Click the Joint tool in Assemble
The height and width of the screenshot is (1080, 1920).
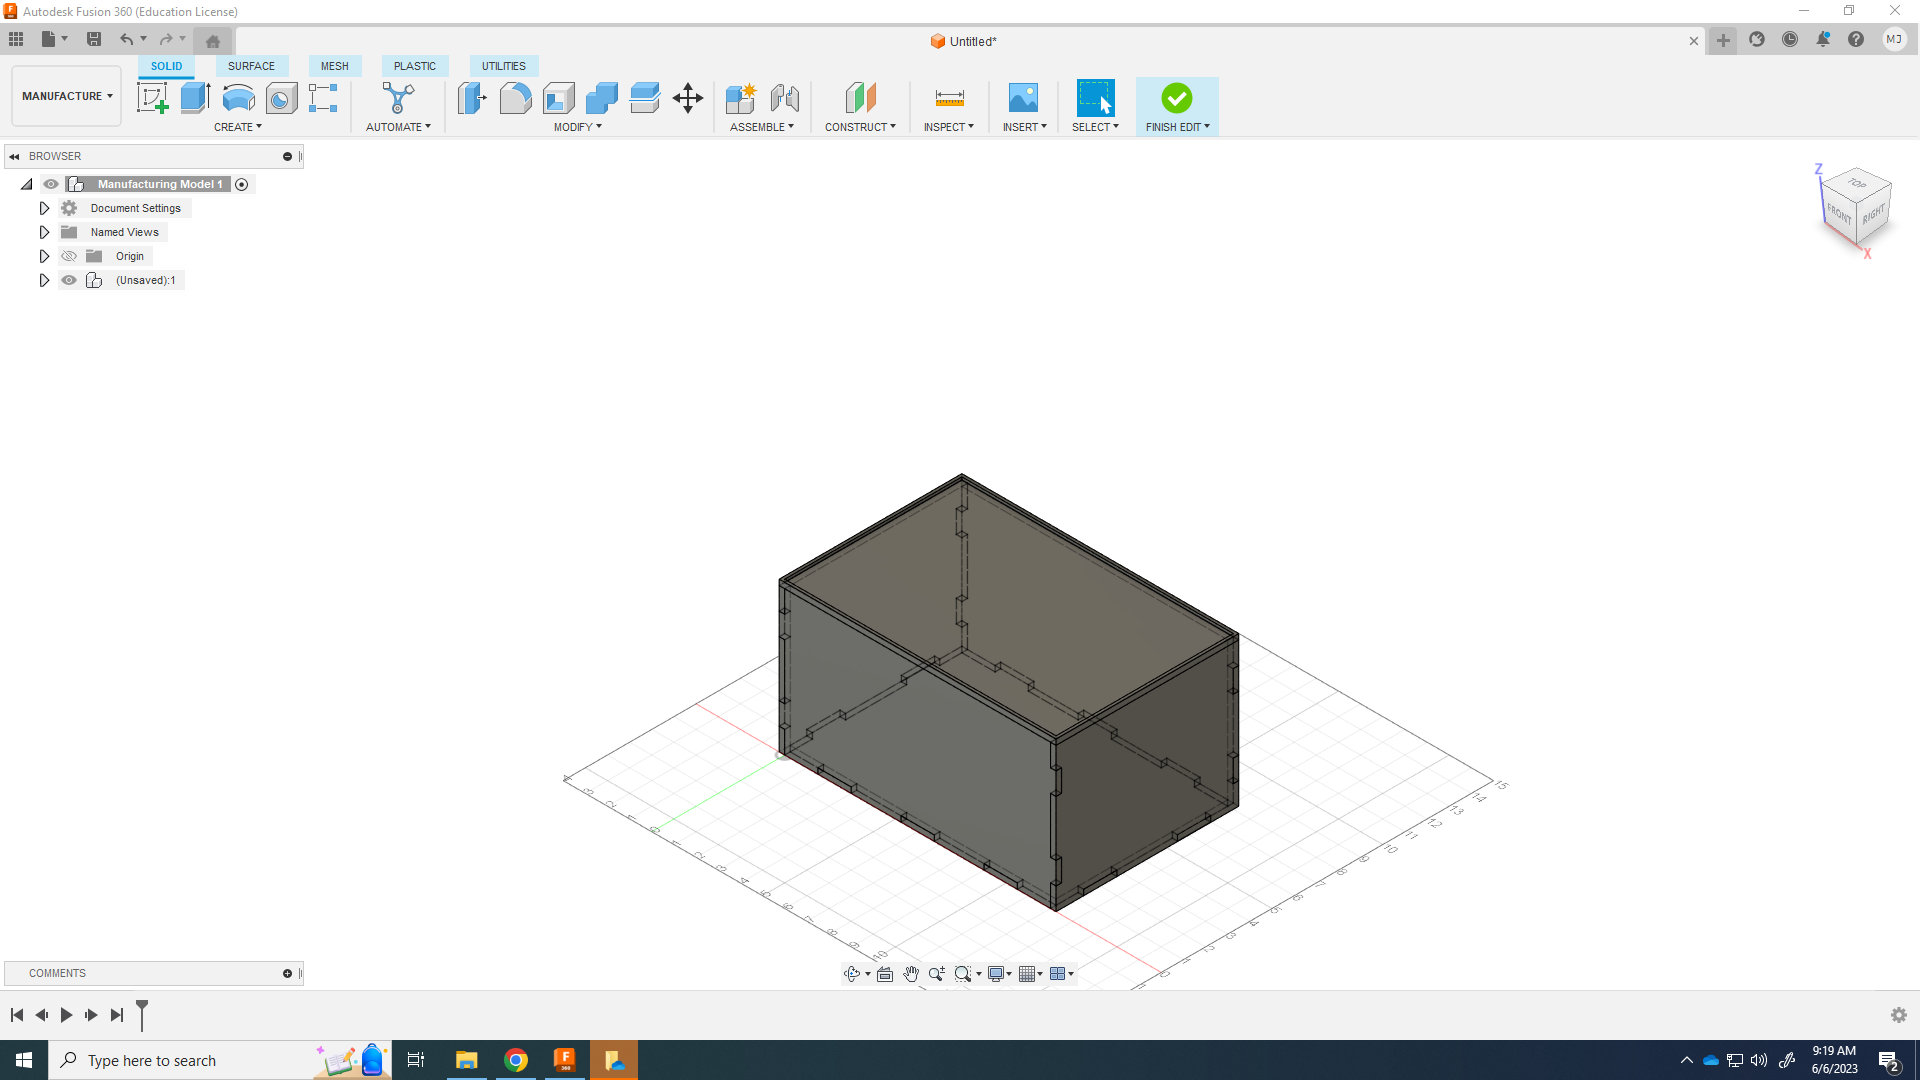tap(785, 98)
